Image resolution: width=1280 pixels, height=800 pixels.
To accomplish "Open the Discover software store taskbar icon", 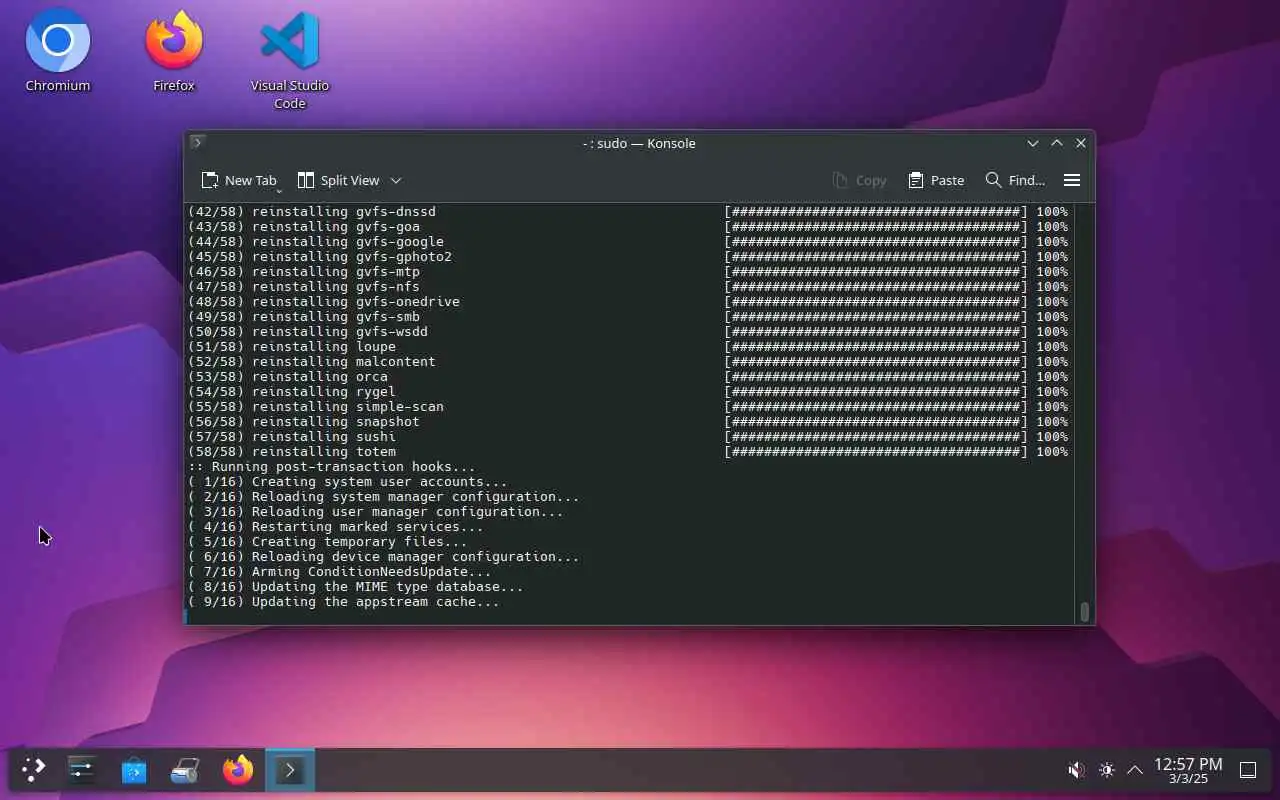I will tap(134, 770).
